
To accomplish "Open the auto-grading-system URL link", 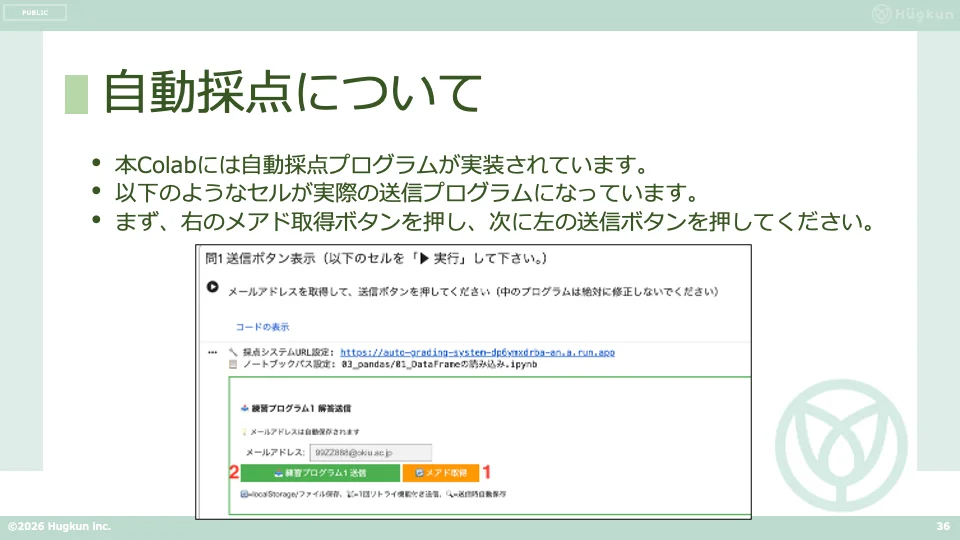I will 478,352.
